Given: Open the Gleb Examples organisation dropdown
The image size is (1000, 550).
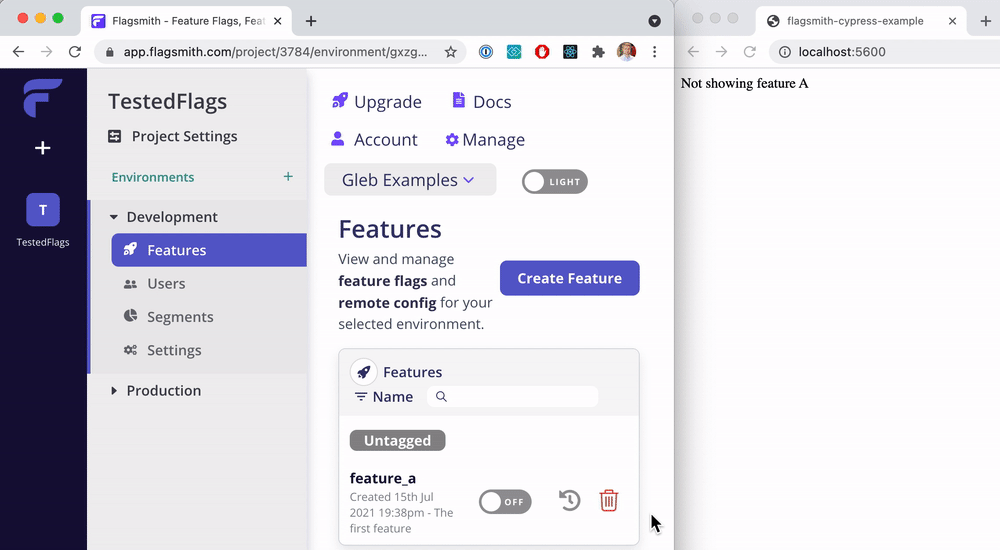Looking at the screenshot, I should tap(410, 180).
